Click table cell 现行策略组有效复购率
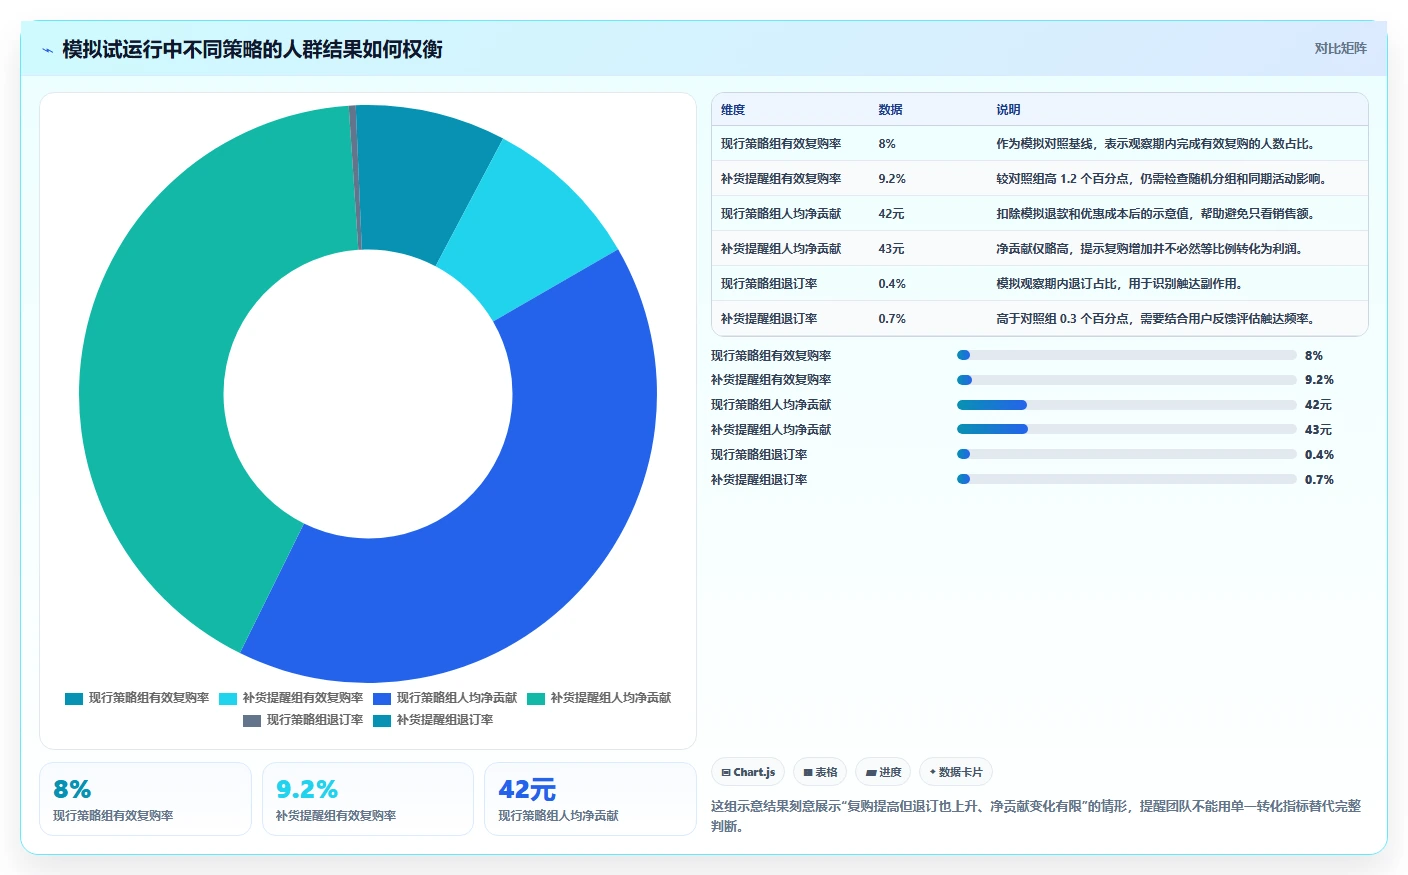The width and height of the screenshot is (1408, 875). click(781, 144)
